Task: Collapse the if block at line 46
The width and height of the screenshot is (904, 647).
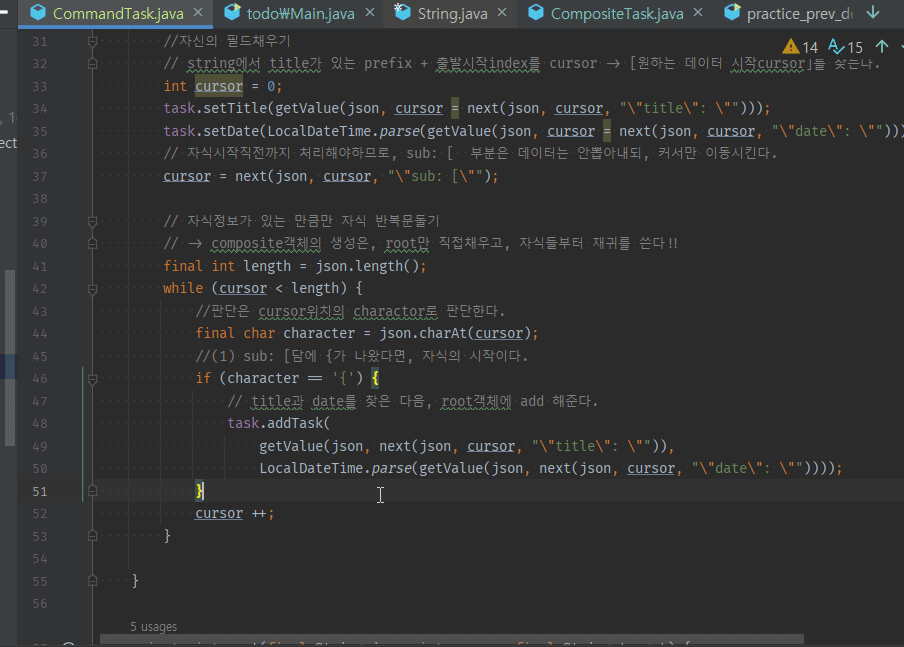Action: [92, 379]
